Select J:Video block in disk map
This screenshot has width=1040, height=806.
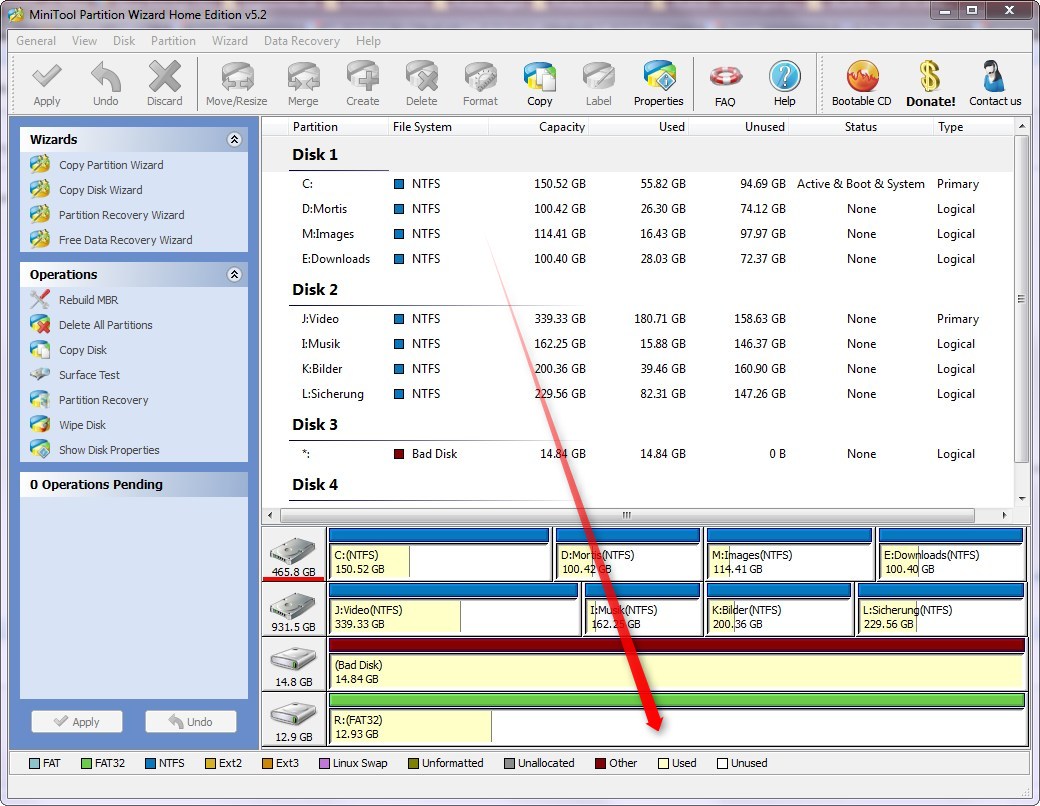(454, 610)
